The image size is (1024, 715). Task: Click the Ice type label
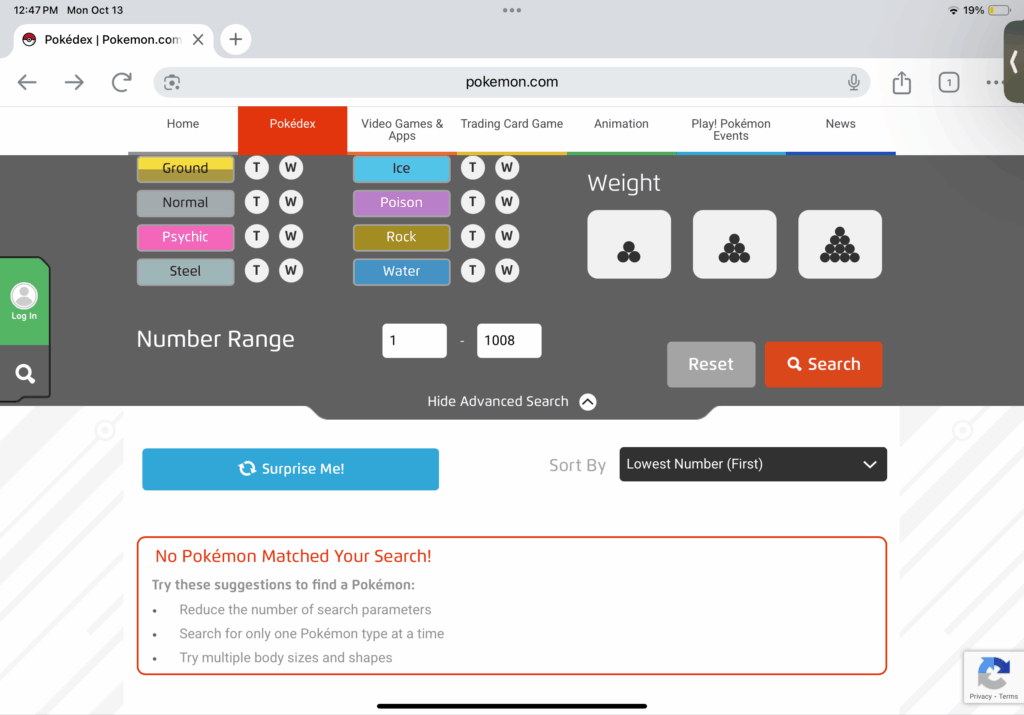(x=402, y=168)
